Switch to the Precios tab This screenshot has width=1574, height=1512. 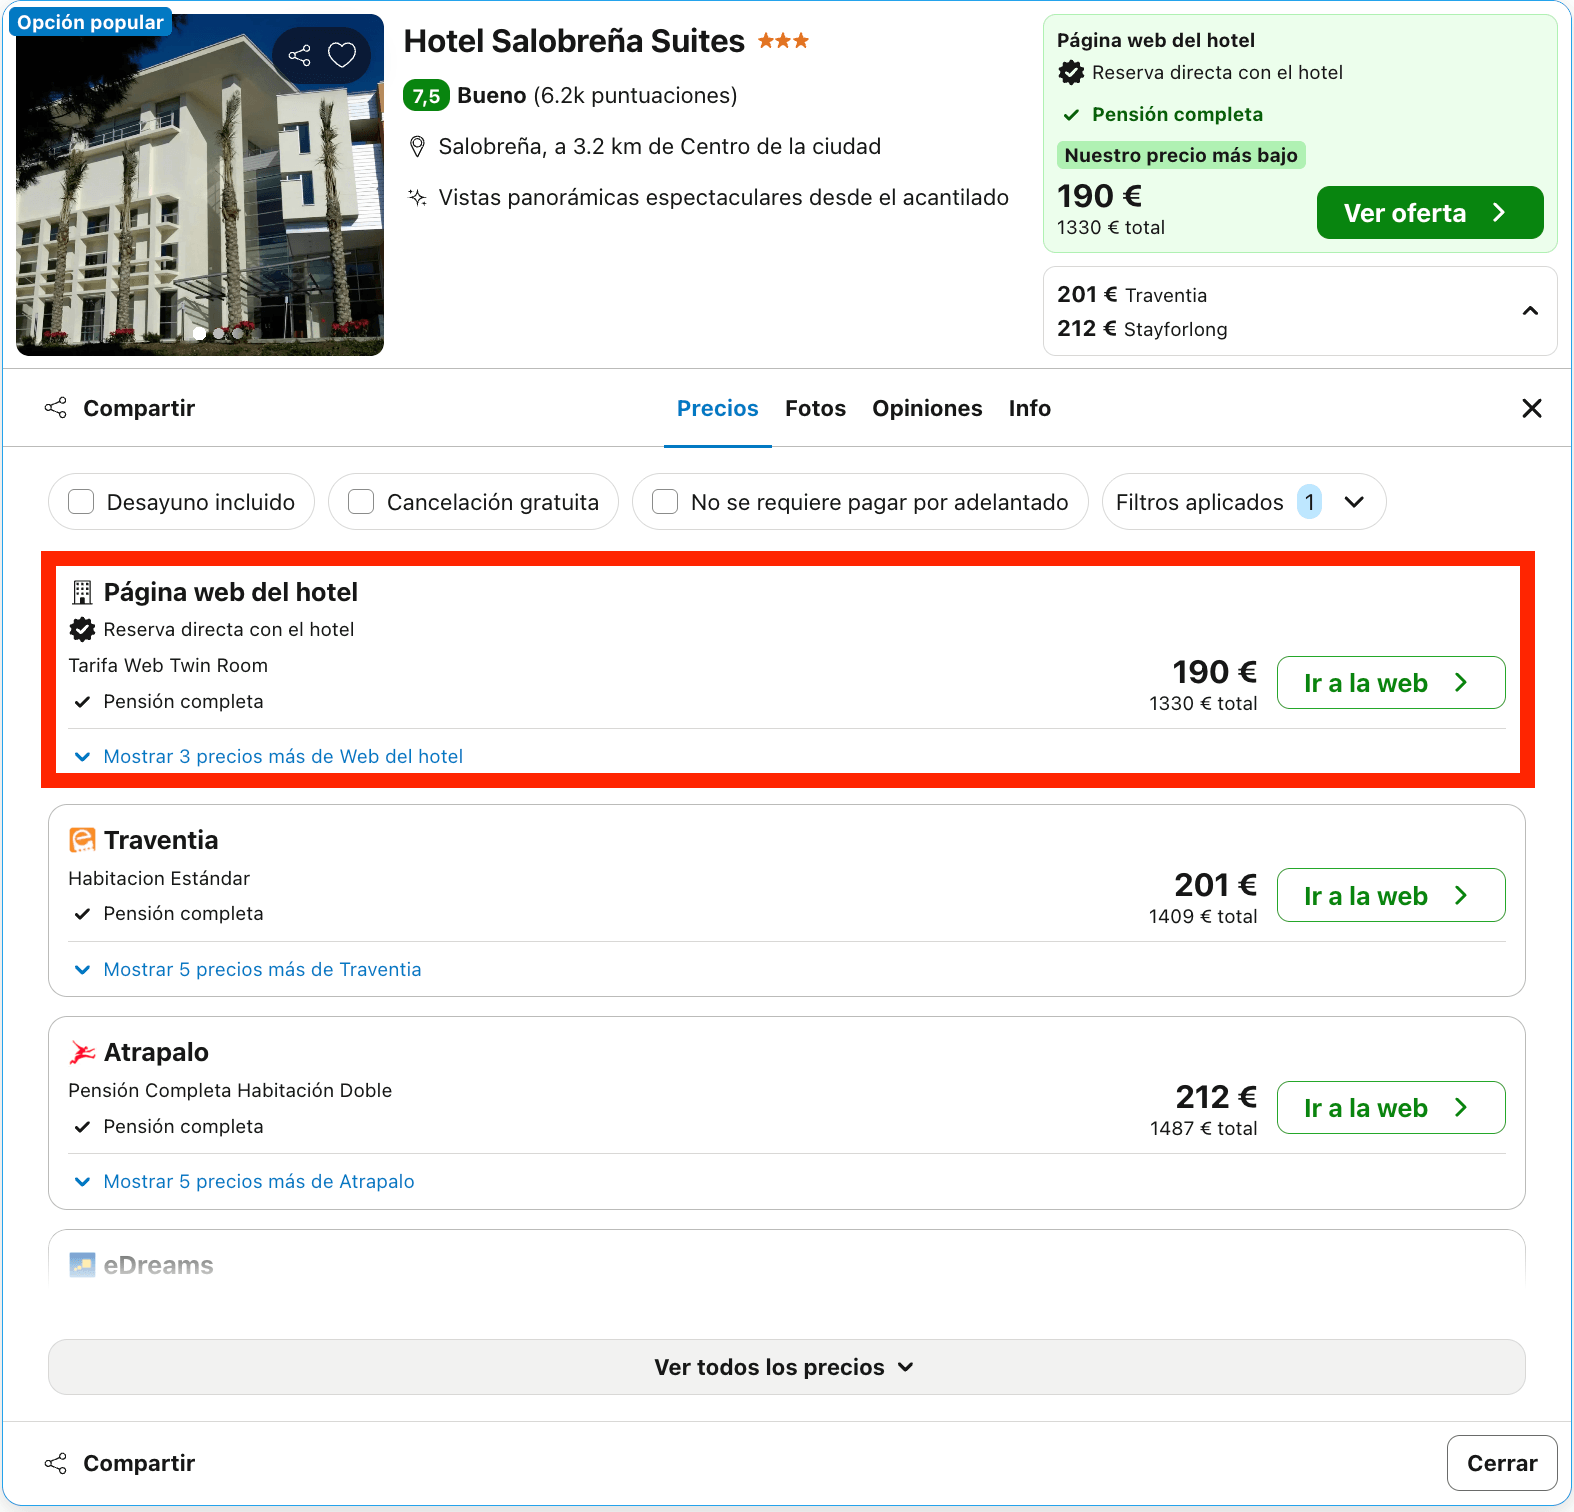(718, 408)
